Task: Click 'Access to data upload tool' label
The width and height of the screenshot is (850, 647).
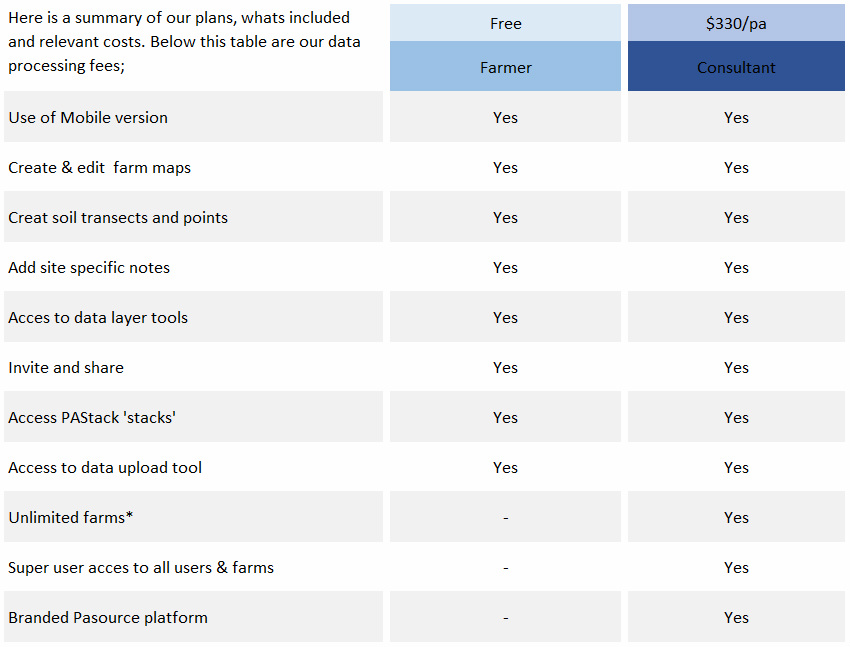Action: pos(105,467)
